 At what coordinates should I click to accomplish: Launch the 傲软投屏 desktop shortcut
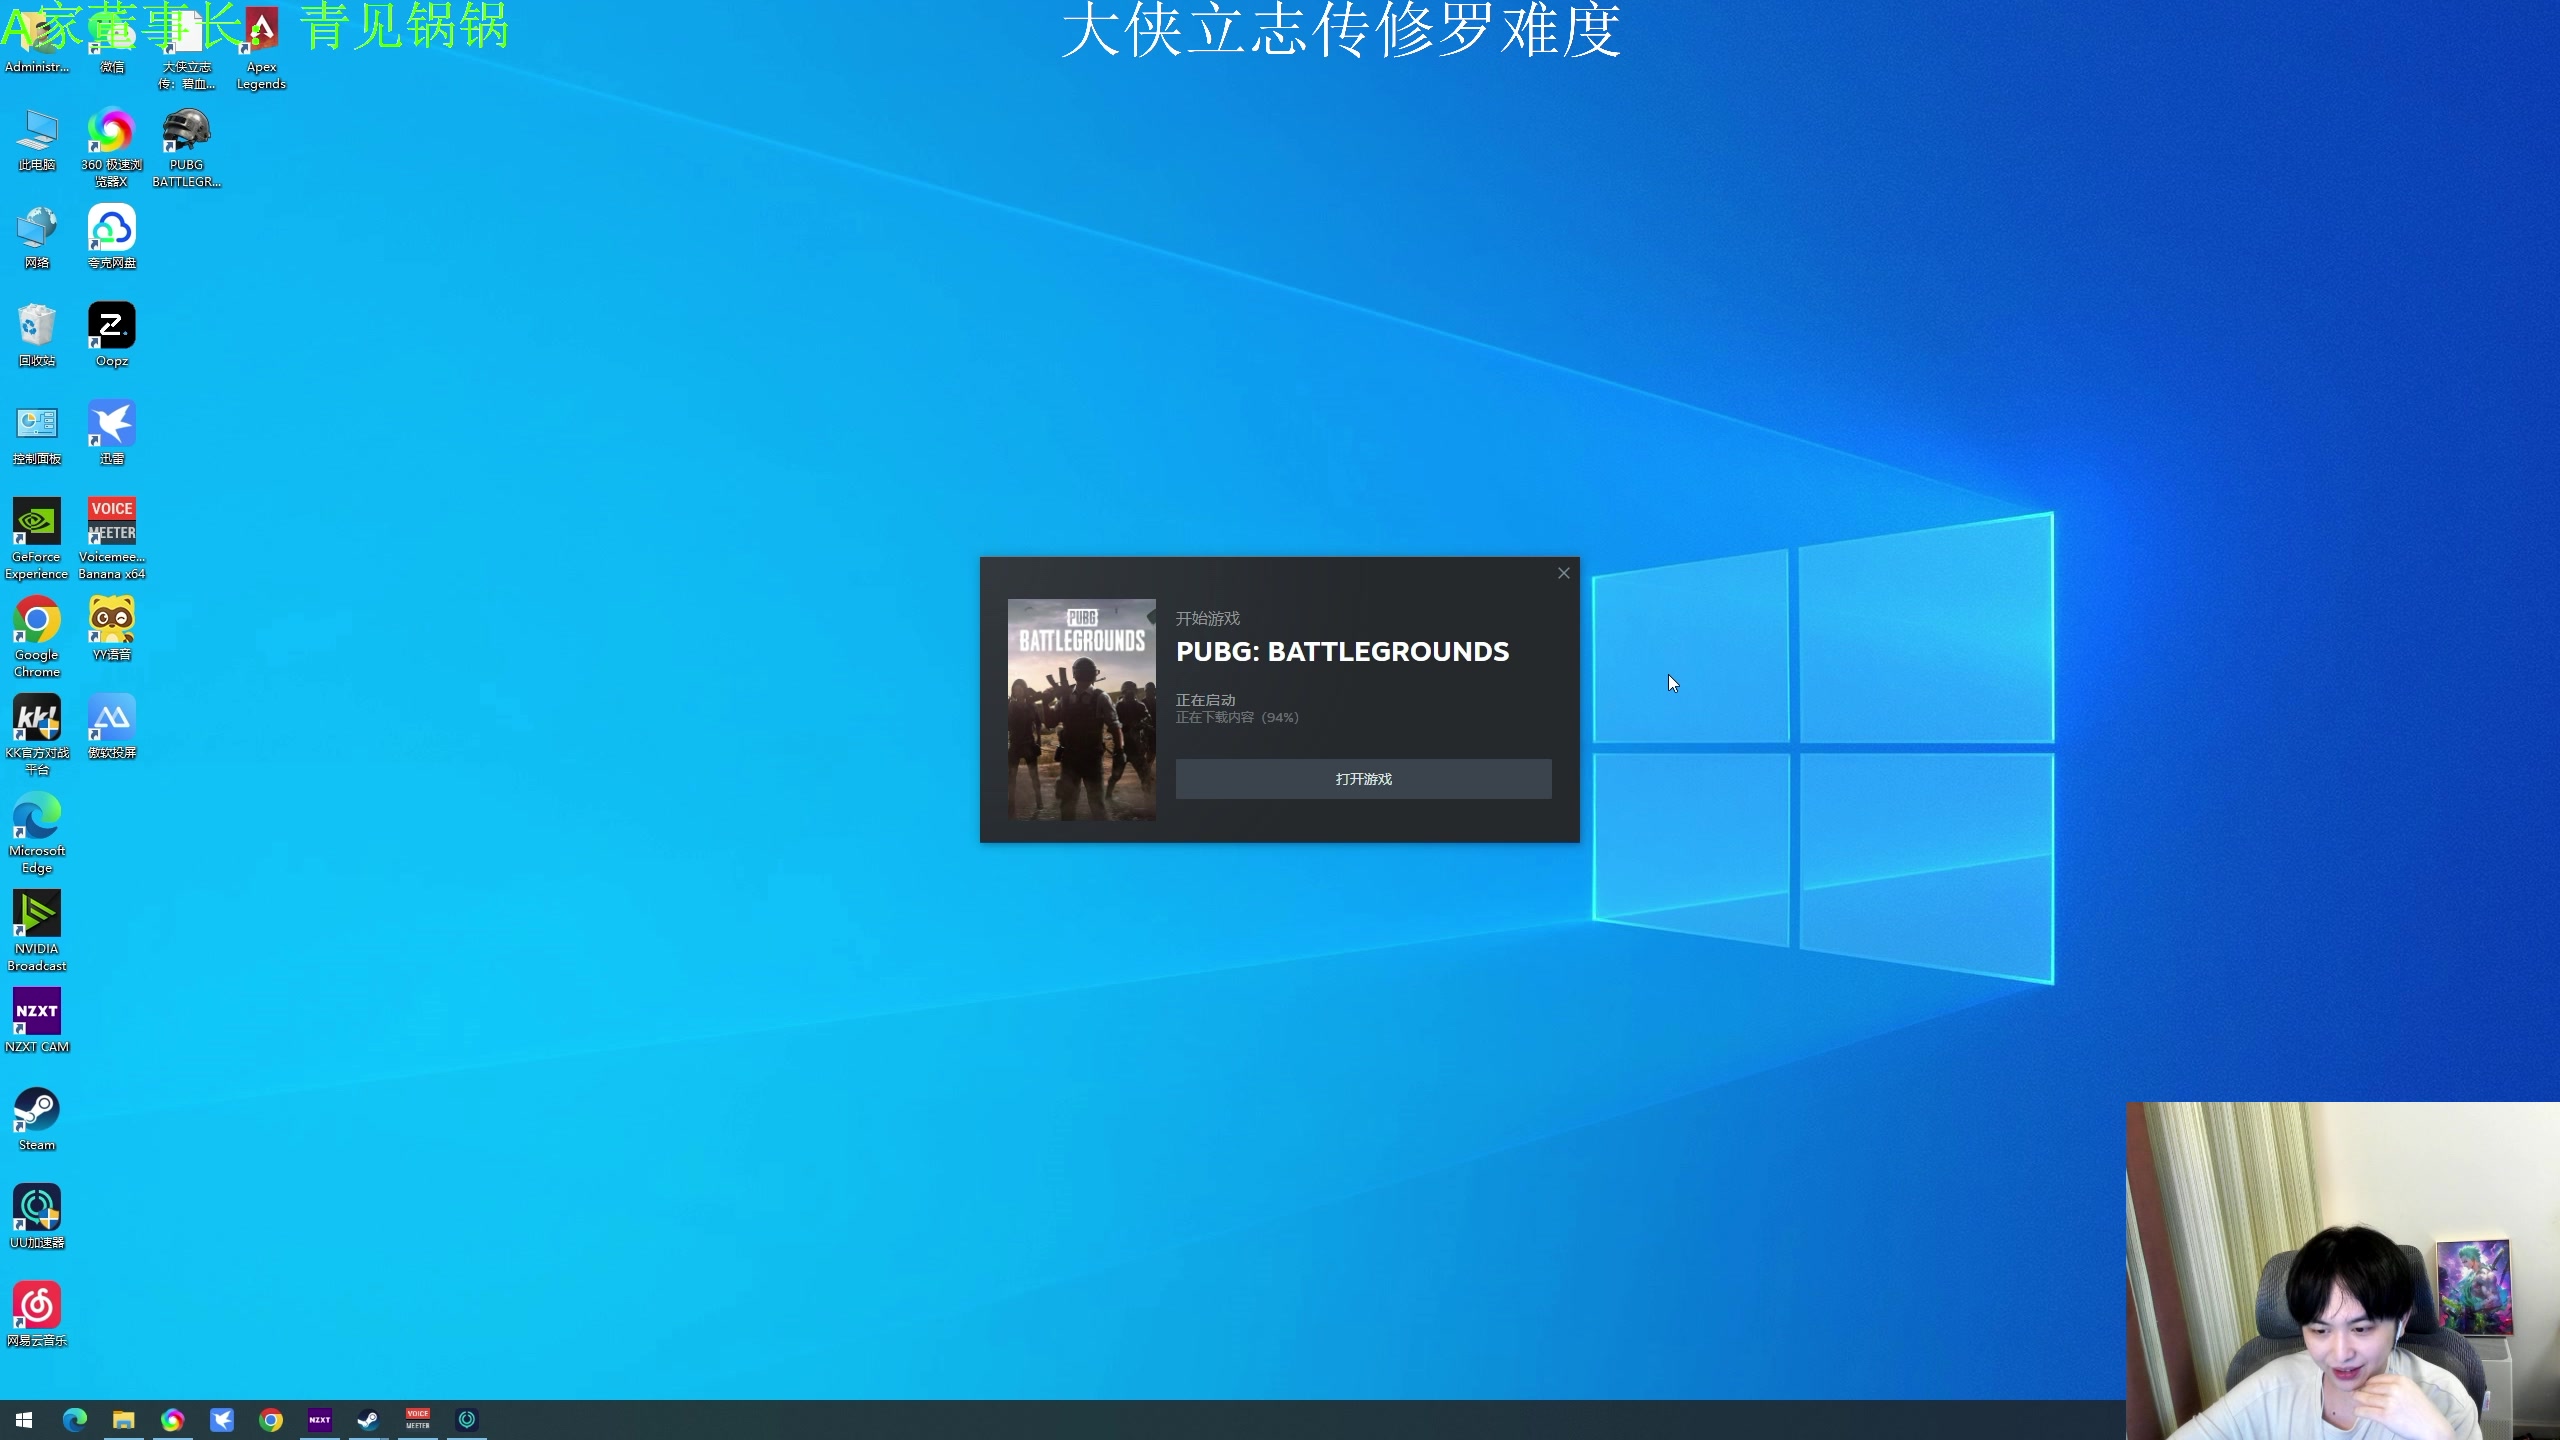pyautogui.click(x=112, y=728)
